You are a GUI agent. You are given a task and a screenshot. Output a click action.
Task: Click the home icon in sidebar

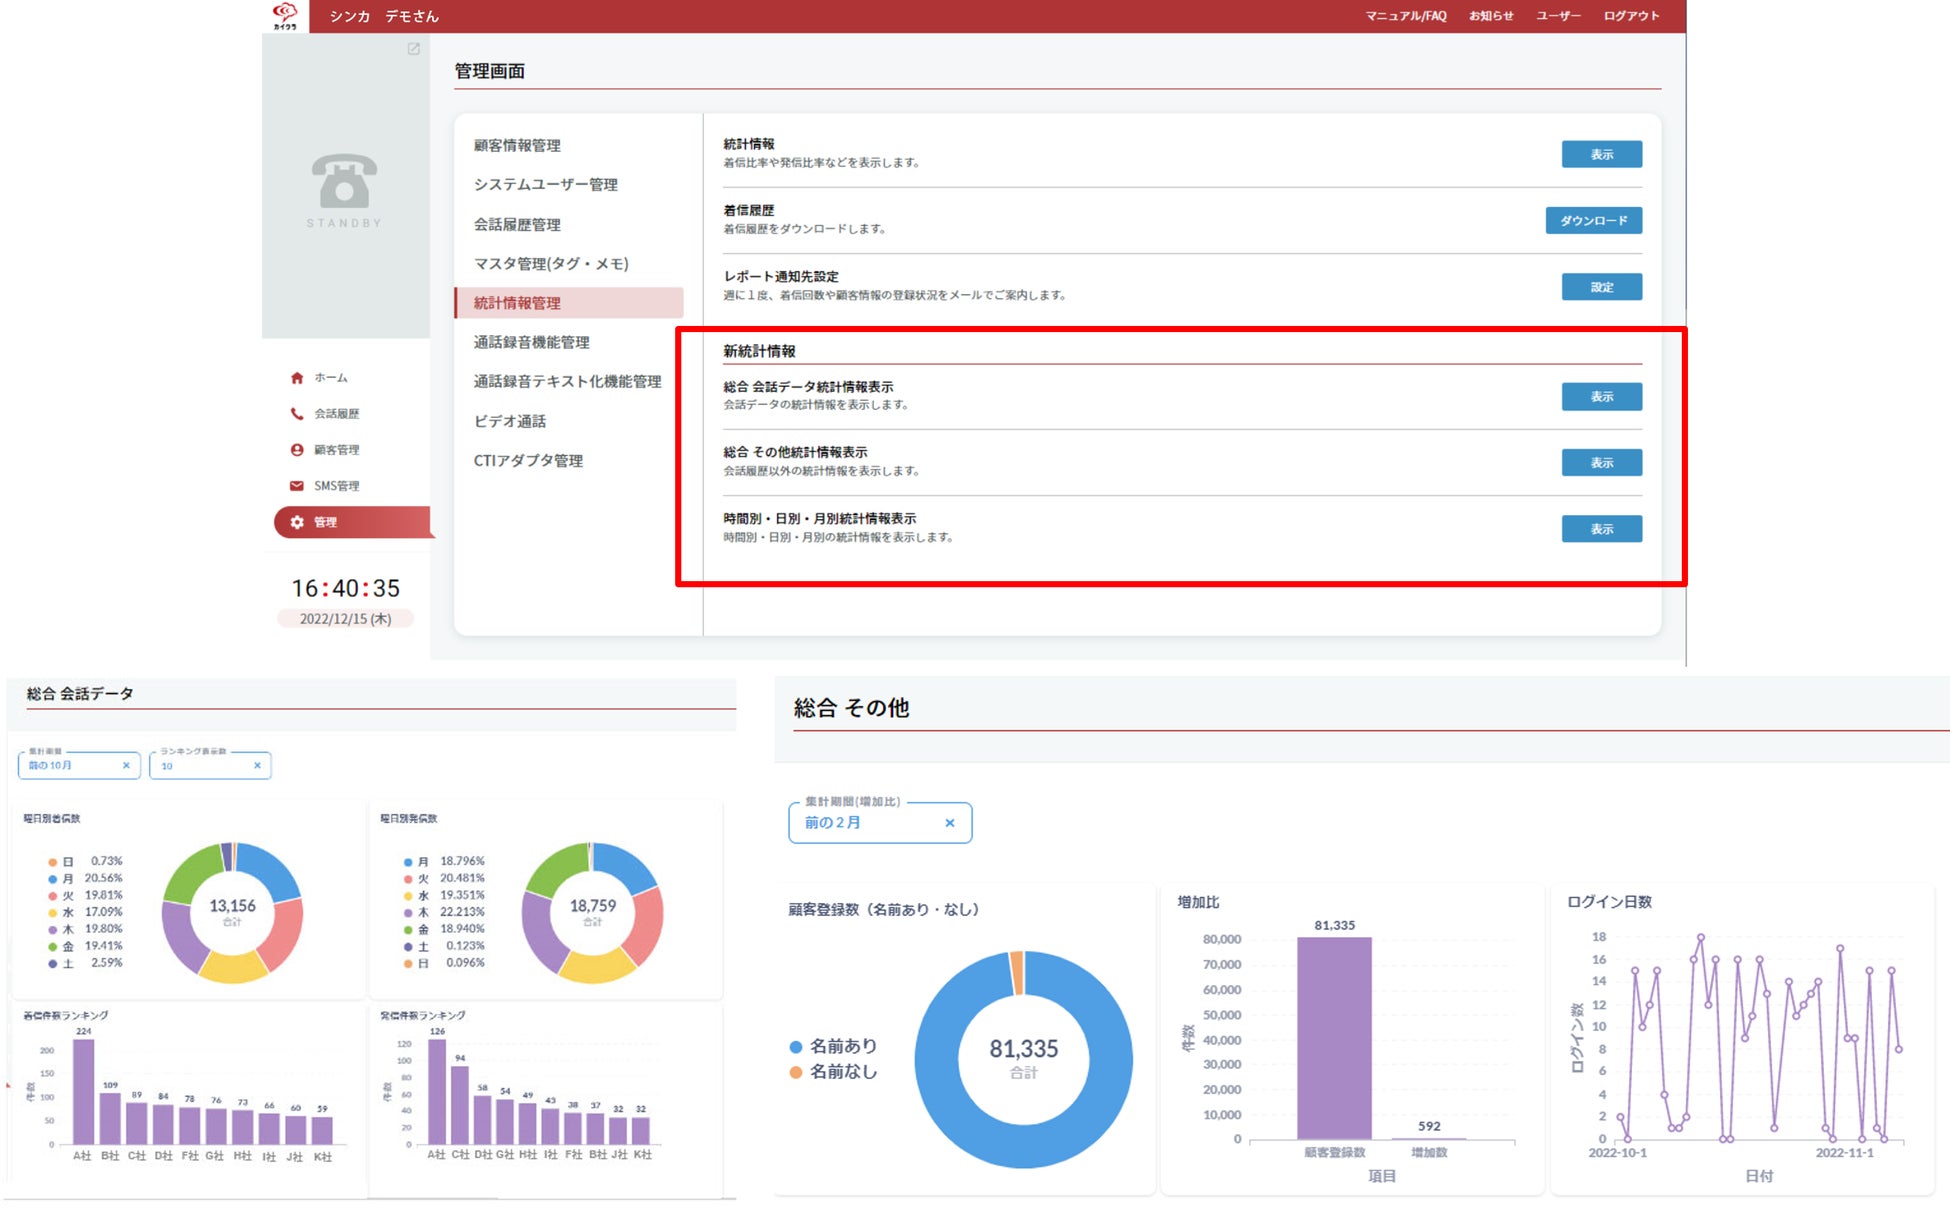click(x=297, y=378)
